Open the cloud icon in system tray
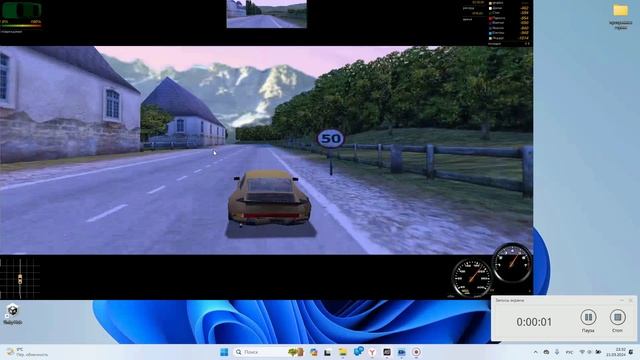This screenshot has height=360, width=640. tap(546, 352)
